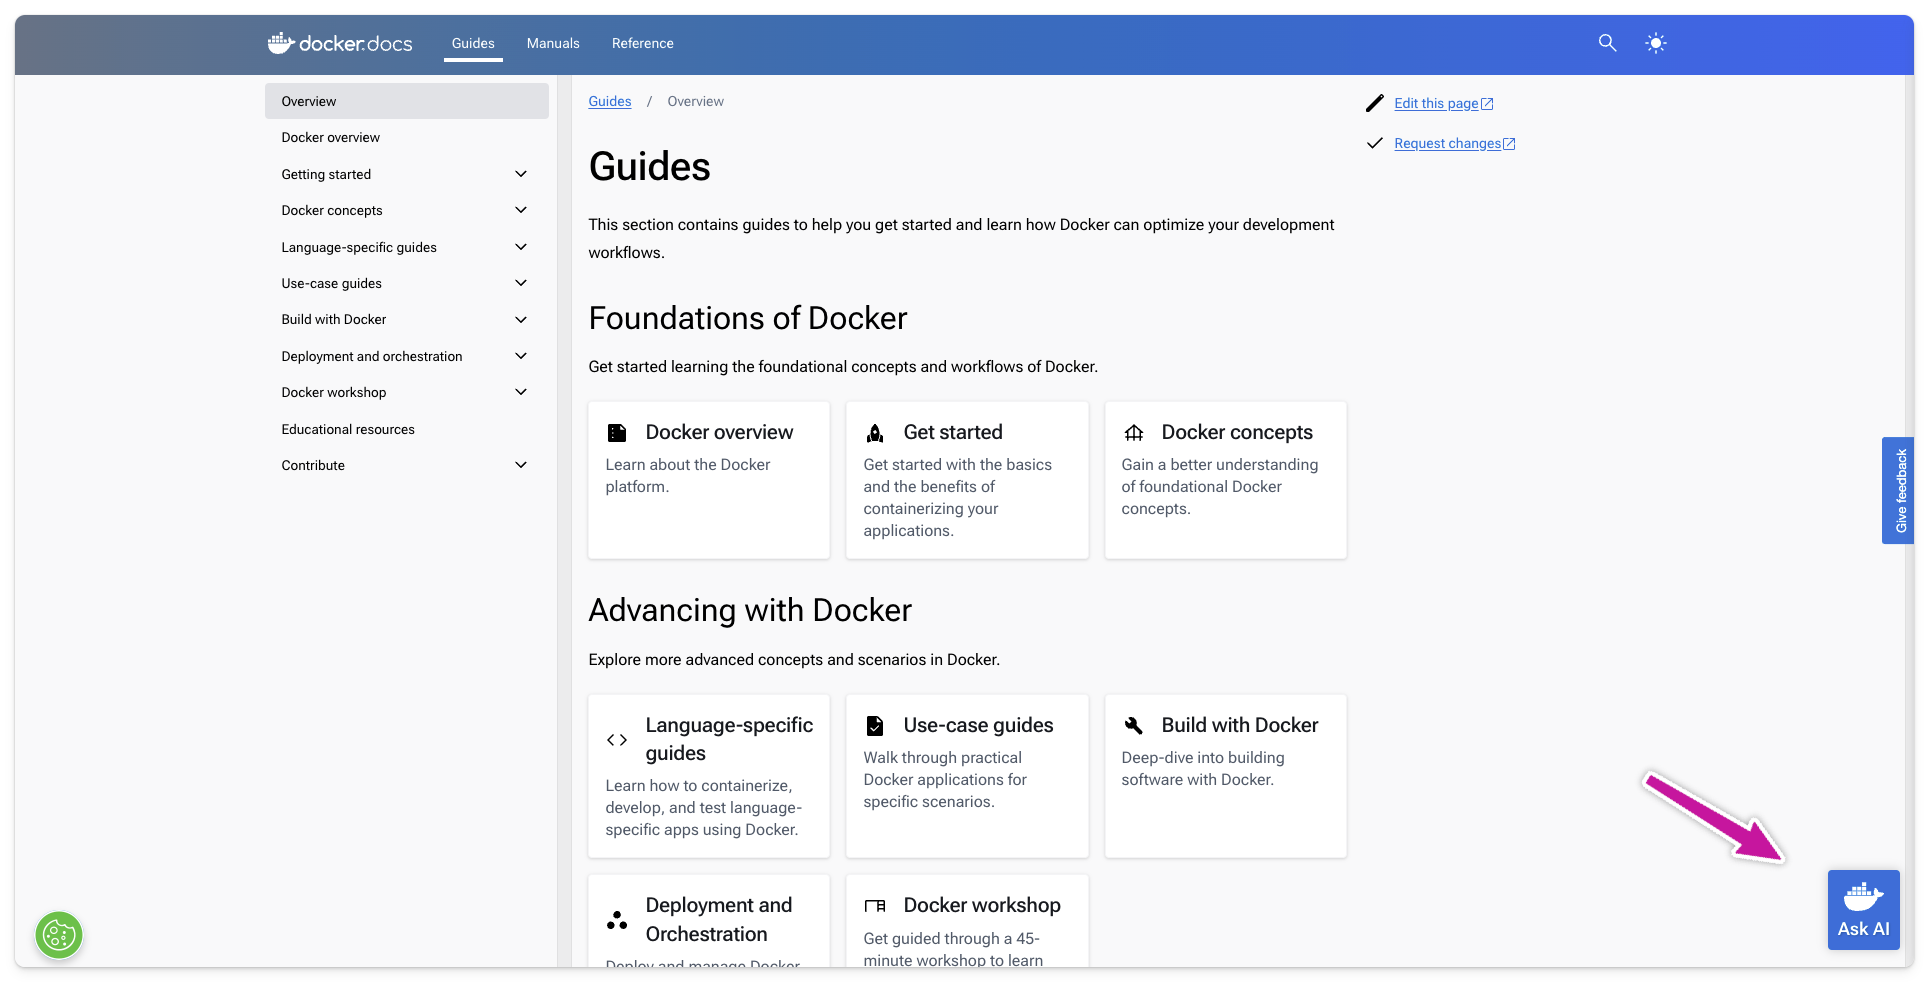
Task: Expand Deployment and orchestration sidebar chevron
Action: (x=520, y=356)
